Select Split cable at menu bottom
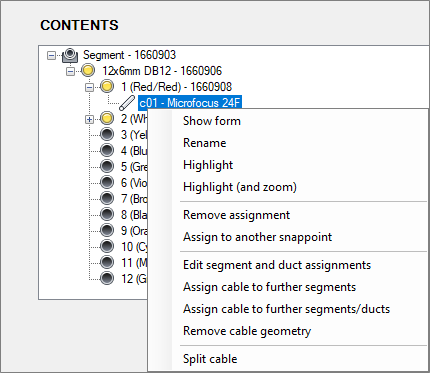 (x=210, y=359)
